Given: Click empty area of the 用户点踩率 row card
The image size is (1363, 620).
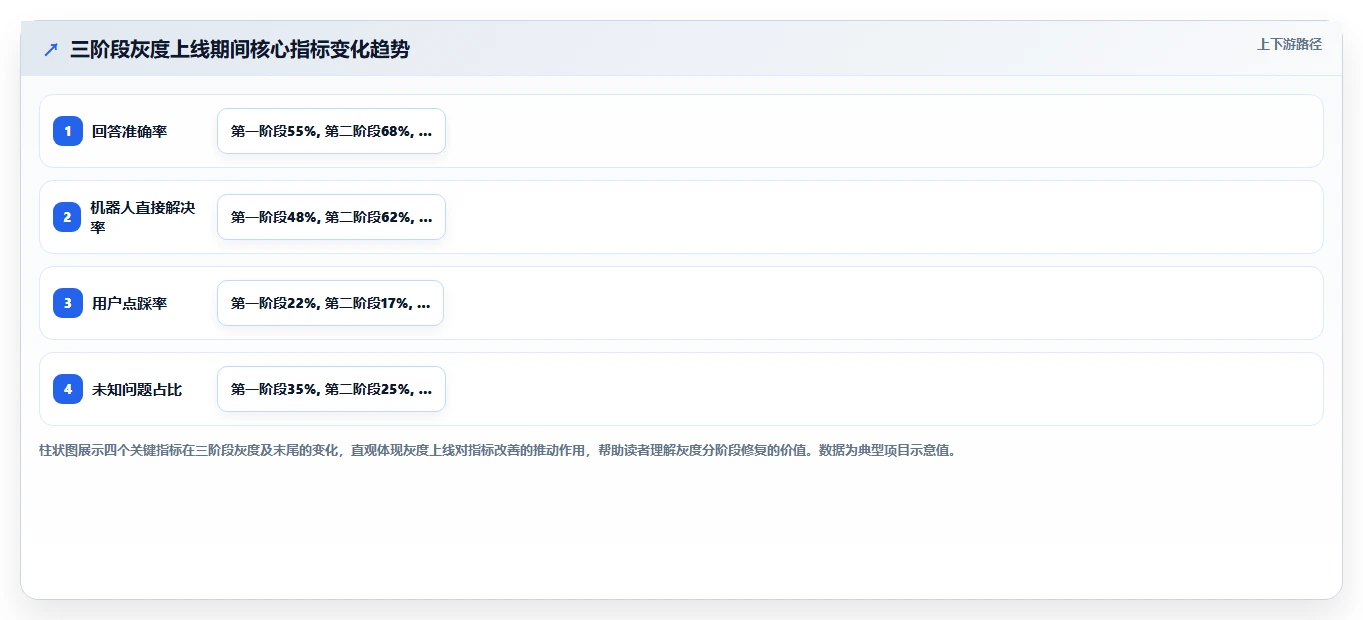Looking at the screenshot, I should point(880,303).
